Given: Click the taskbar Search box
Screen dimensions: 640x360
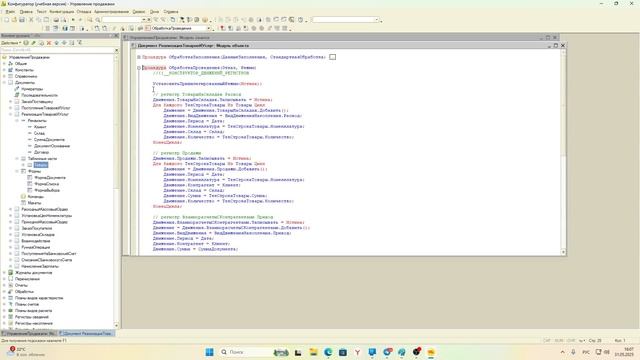Looking at the screenshot, I should 254,352.
